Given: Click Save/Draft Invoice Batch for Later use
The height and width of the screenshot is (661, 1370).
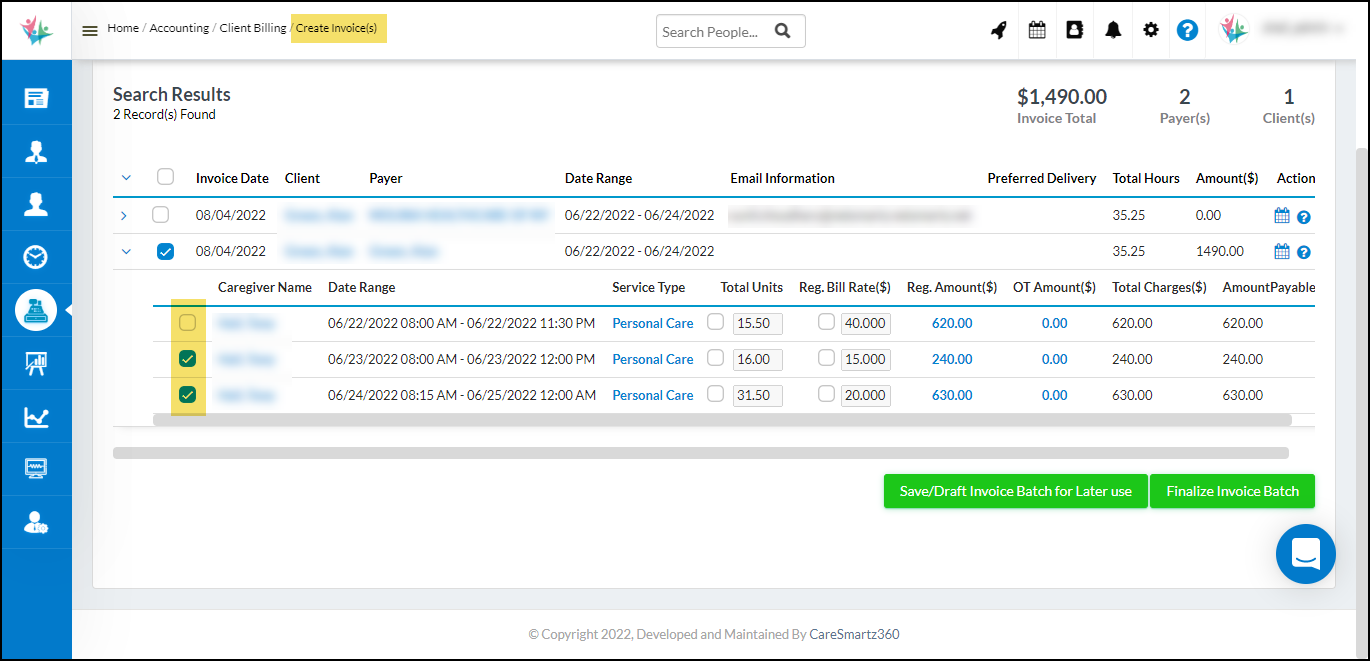Looking at the screenshot, I should point(1015,491).
